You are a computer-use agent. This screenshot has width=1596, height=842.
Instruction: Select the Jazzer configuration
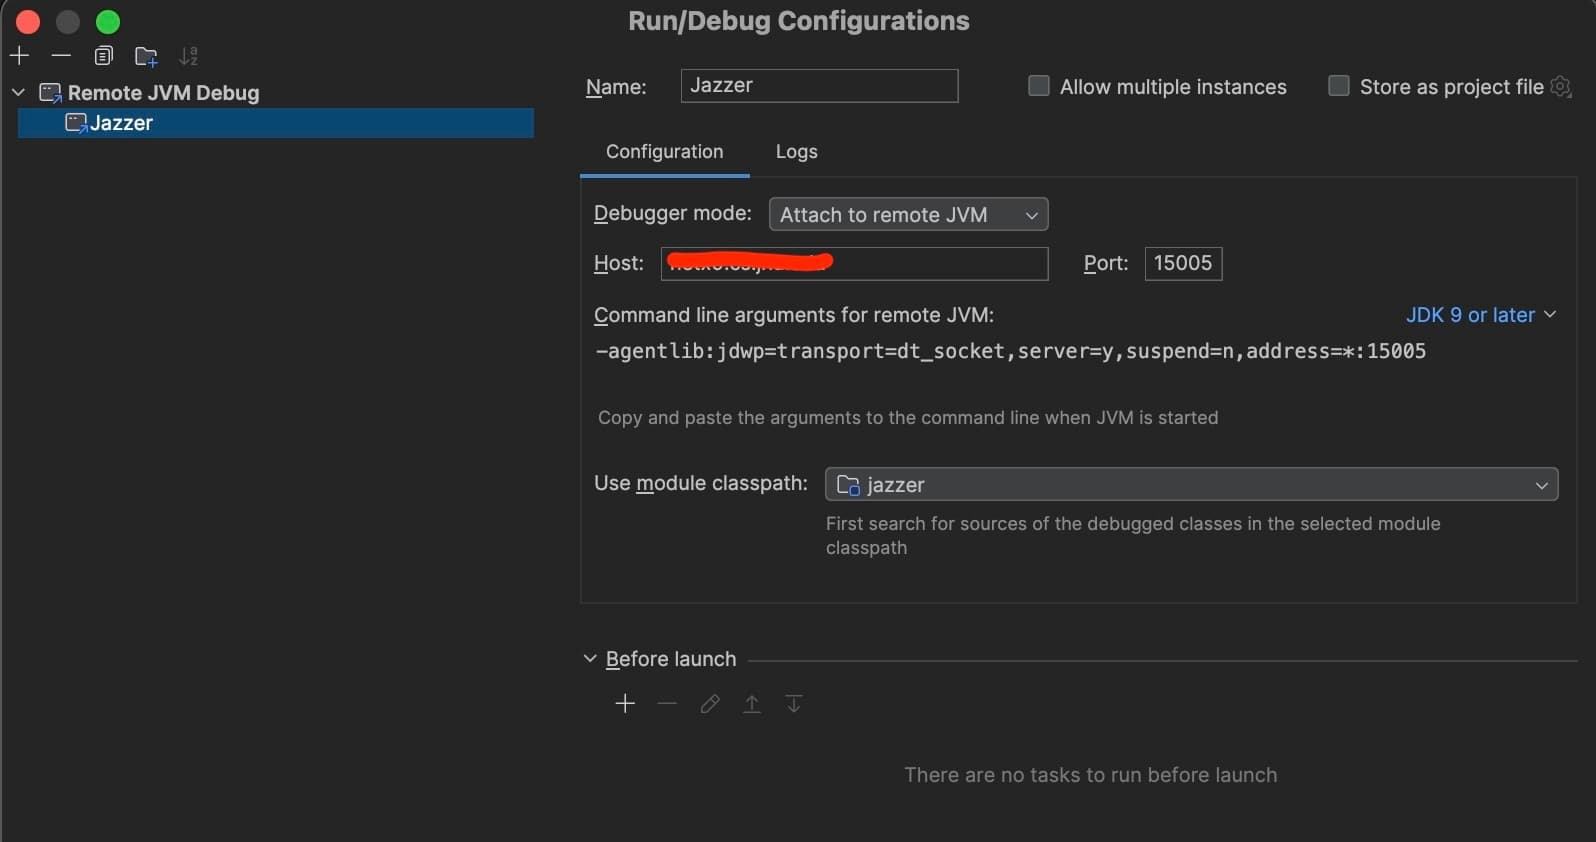click(x=276, y=123)
